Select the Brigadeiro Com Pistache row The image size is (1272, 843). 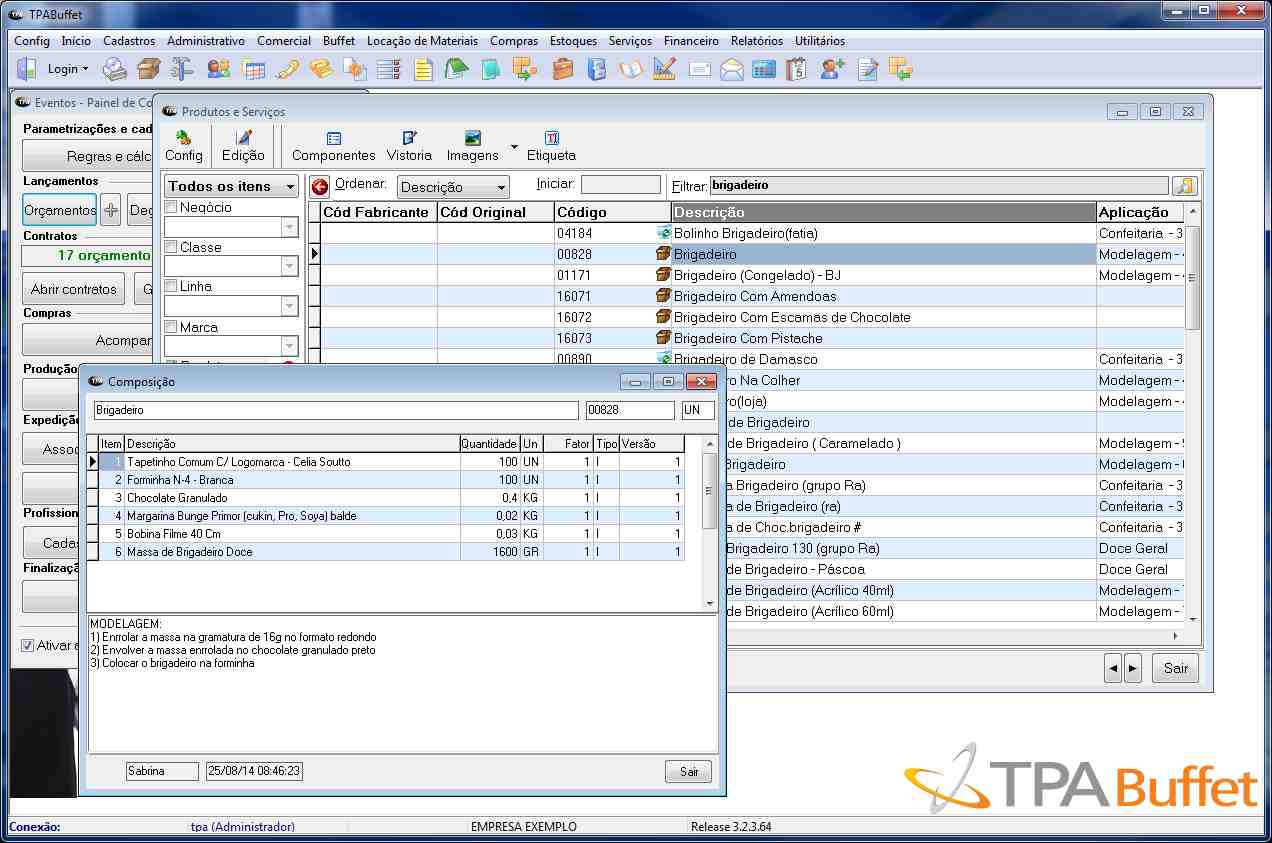click(x=748, y=338)
